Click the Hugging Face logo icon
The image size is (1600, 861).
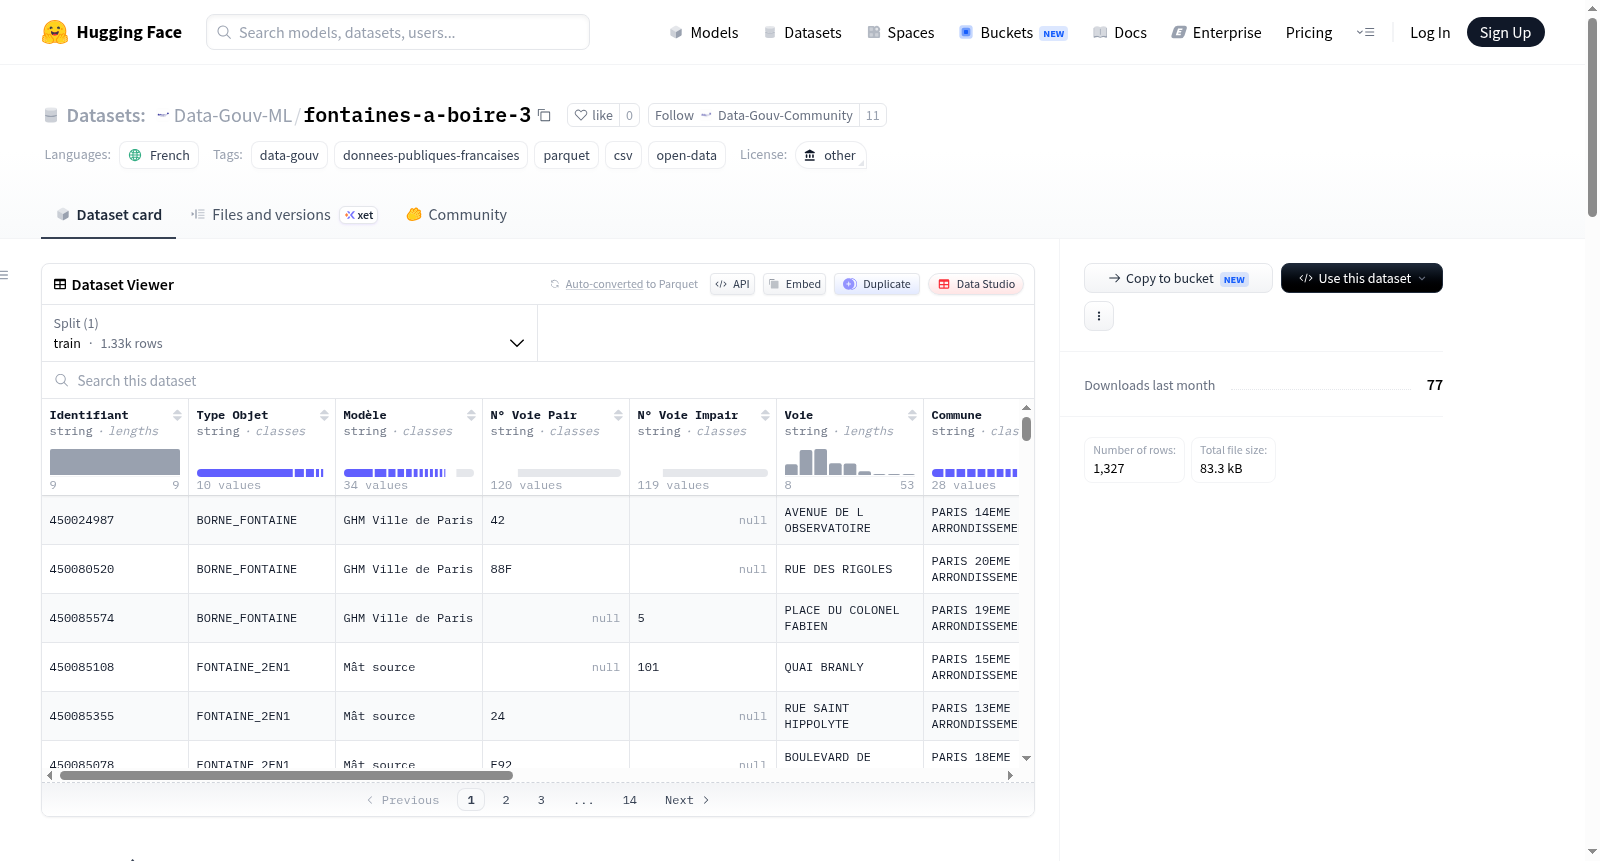pyautogui.click(x=55, y=32)
